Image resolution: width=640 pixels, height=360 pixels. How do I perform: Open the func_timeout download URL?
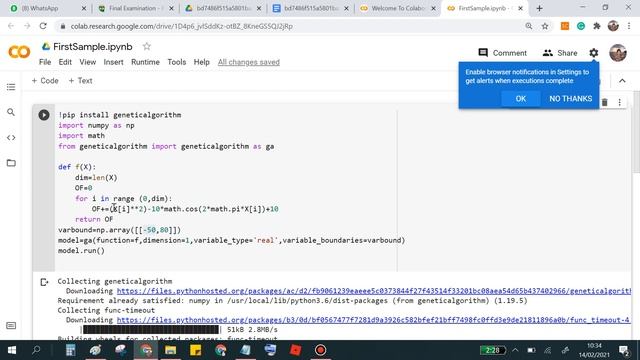(x=373, y=320)
